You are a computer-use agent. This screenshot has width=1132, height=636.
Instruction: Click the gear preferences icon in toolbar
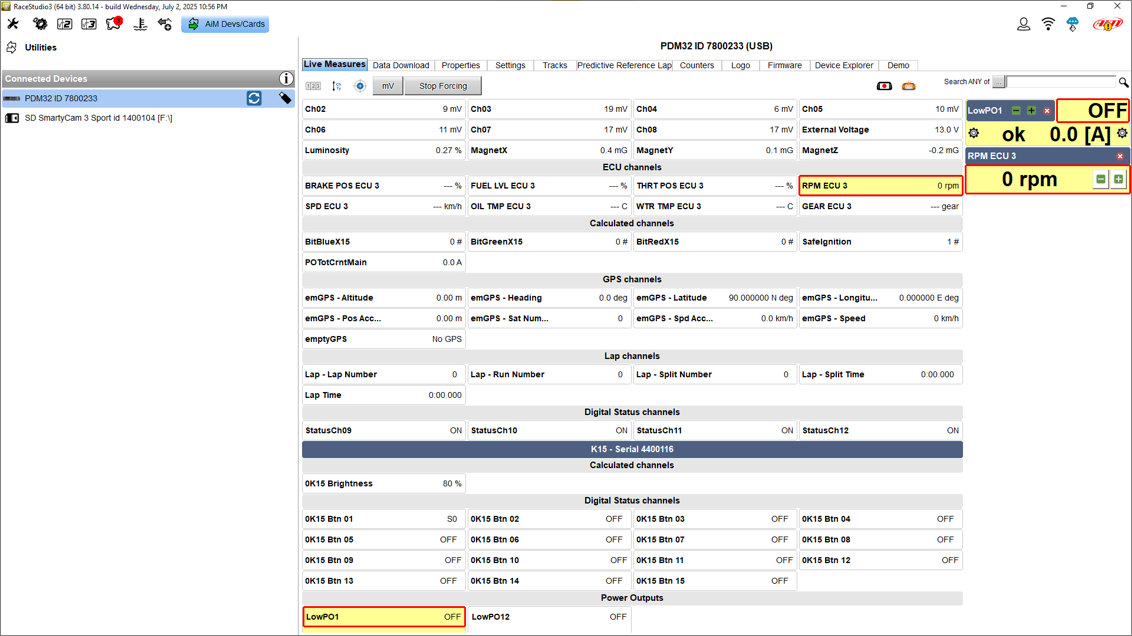pyautogui.click(x=40, y=24)
